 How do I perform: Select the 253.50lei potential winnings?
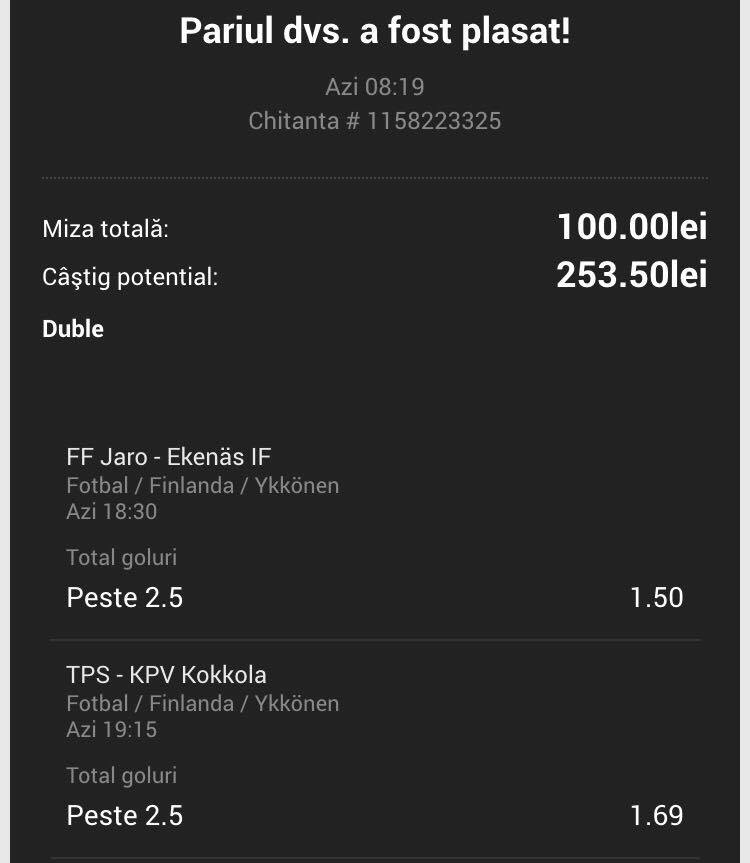click(x=632, y=274)
